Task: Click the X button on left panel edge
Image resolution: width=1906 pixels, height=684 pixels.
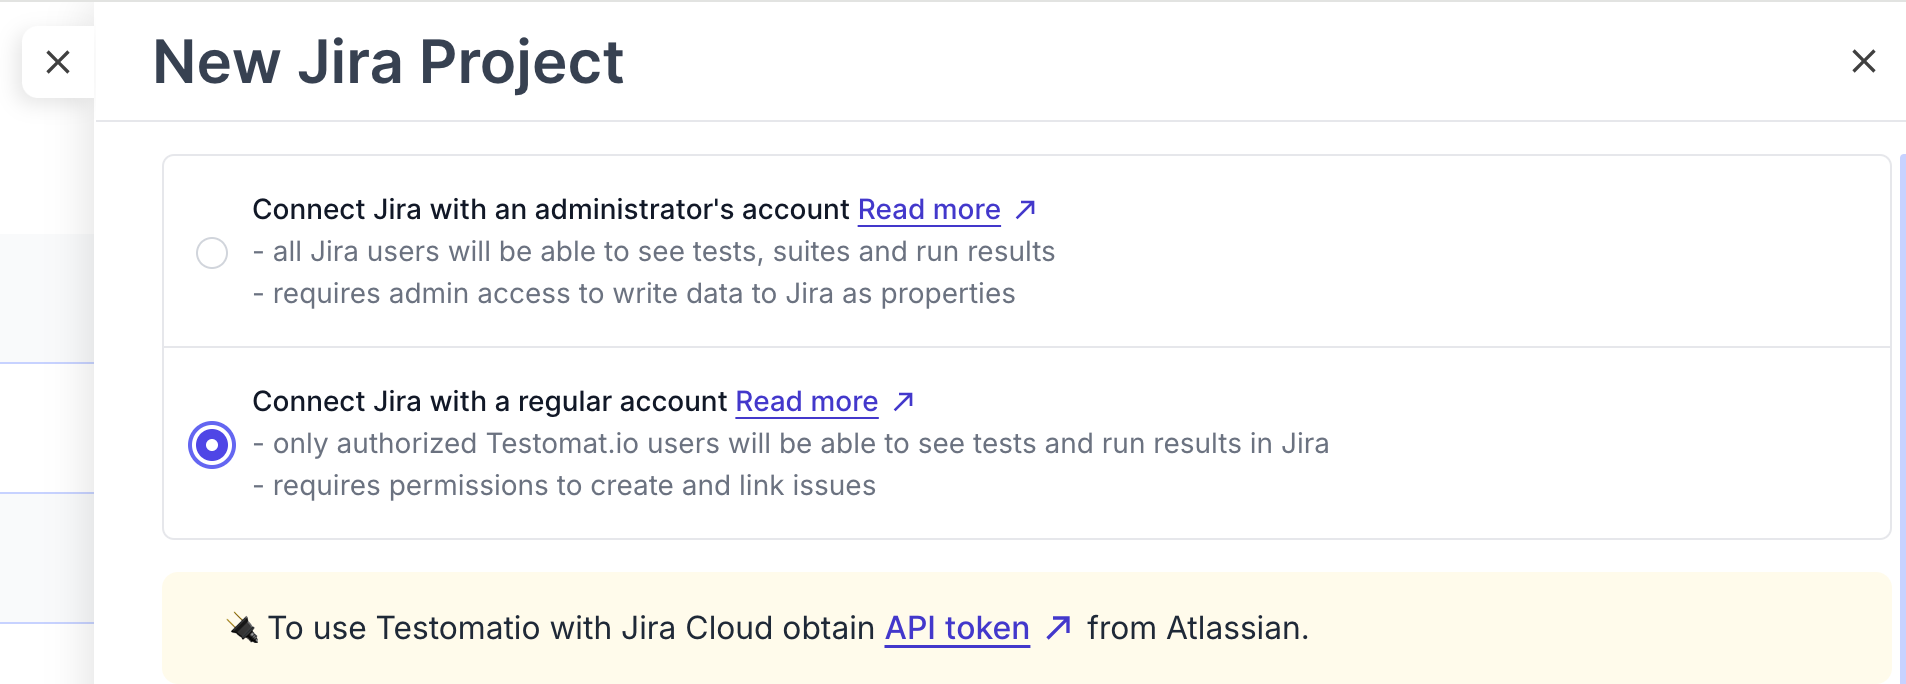Action: point(58,62)
